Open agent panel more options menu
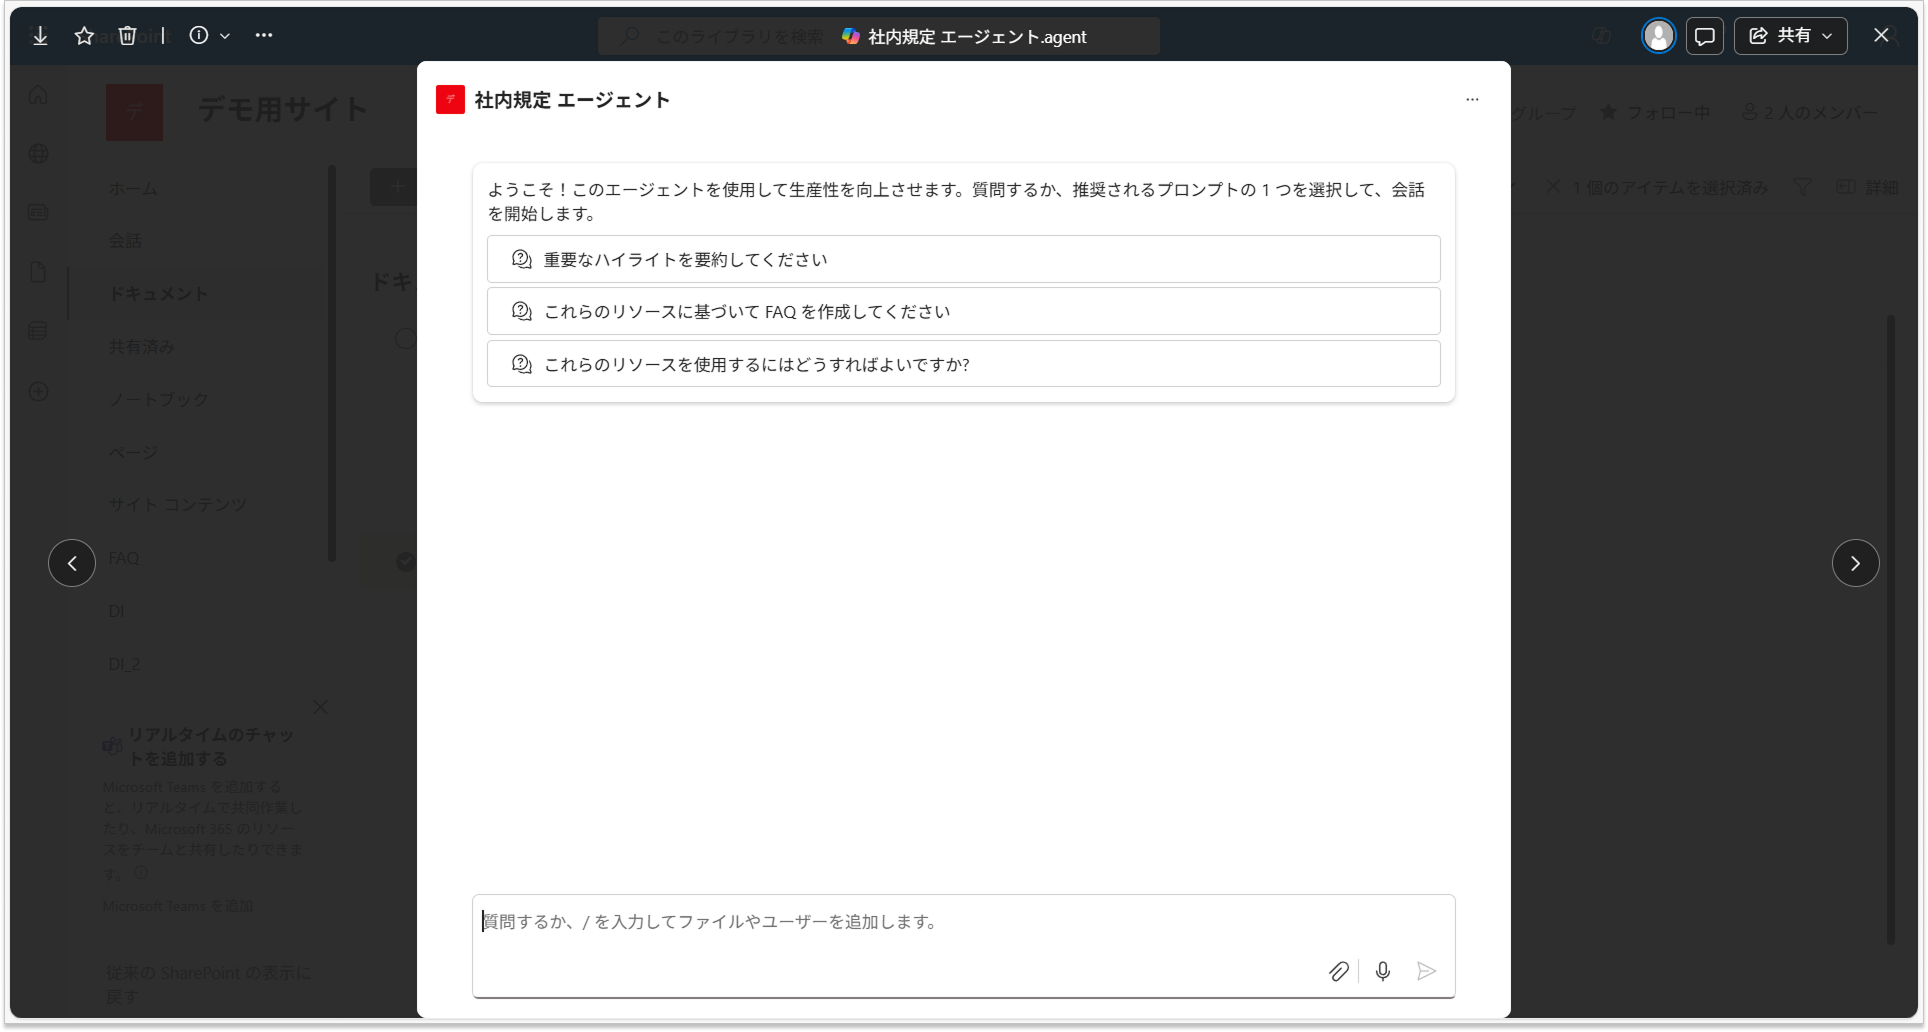1928x1032 pixels. (x=1472, y=100)
